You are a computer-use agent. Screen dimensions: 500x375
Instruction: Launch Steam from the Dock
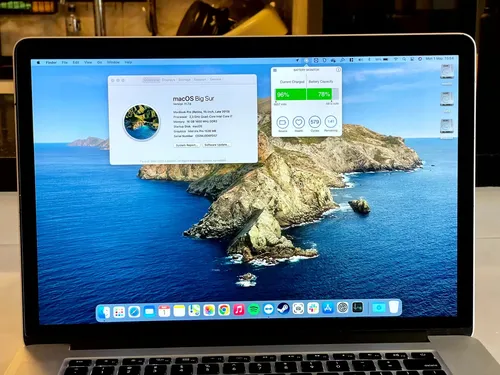283,309
